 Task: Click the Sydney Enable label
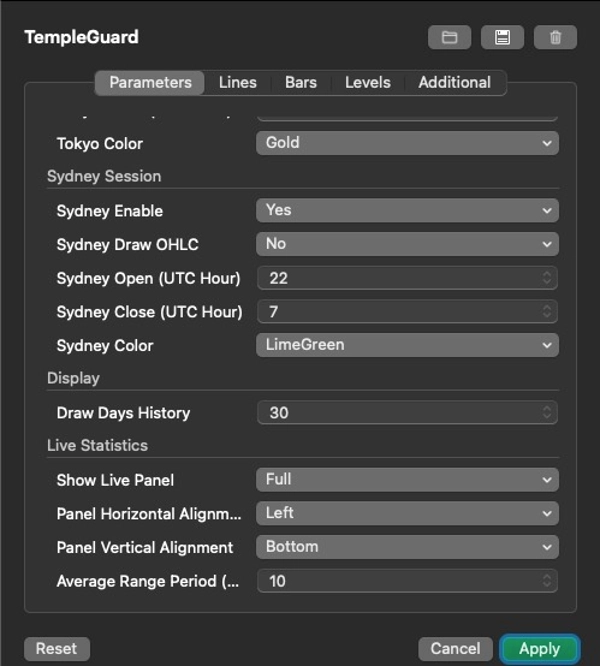[110, 211]
